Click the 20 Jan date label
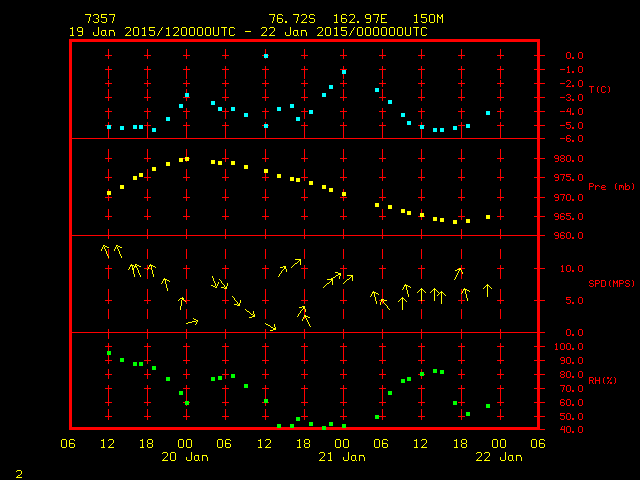Image resolution: width=640 pixels, height=480 pixels. 184,457
